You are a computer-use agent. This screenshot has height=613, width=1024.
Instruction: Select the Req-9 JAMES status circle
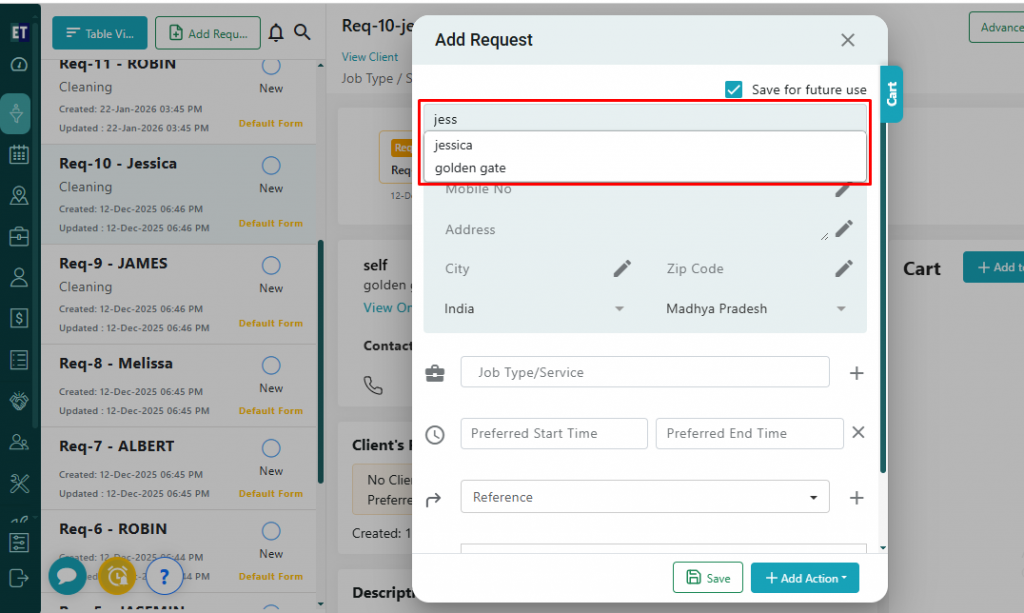click(x=271, y=265)
